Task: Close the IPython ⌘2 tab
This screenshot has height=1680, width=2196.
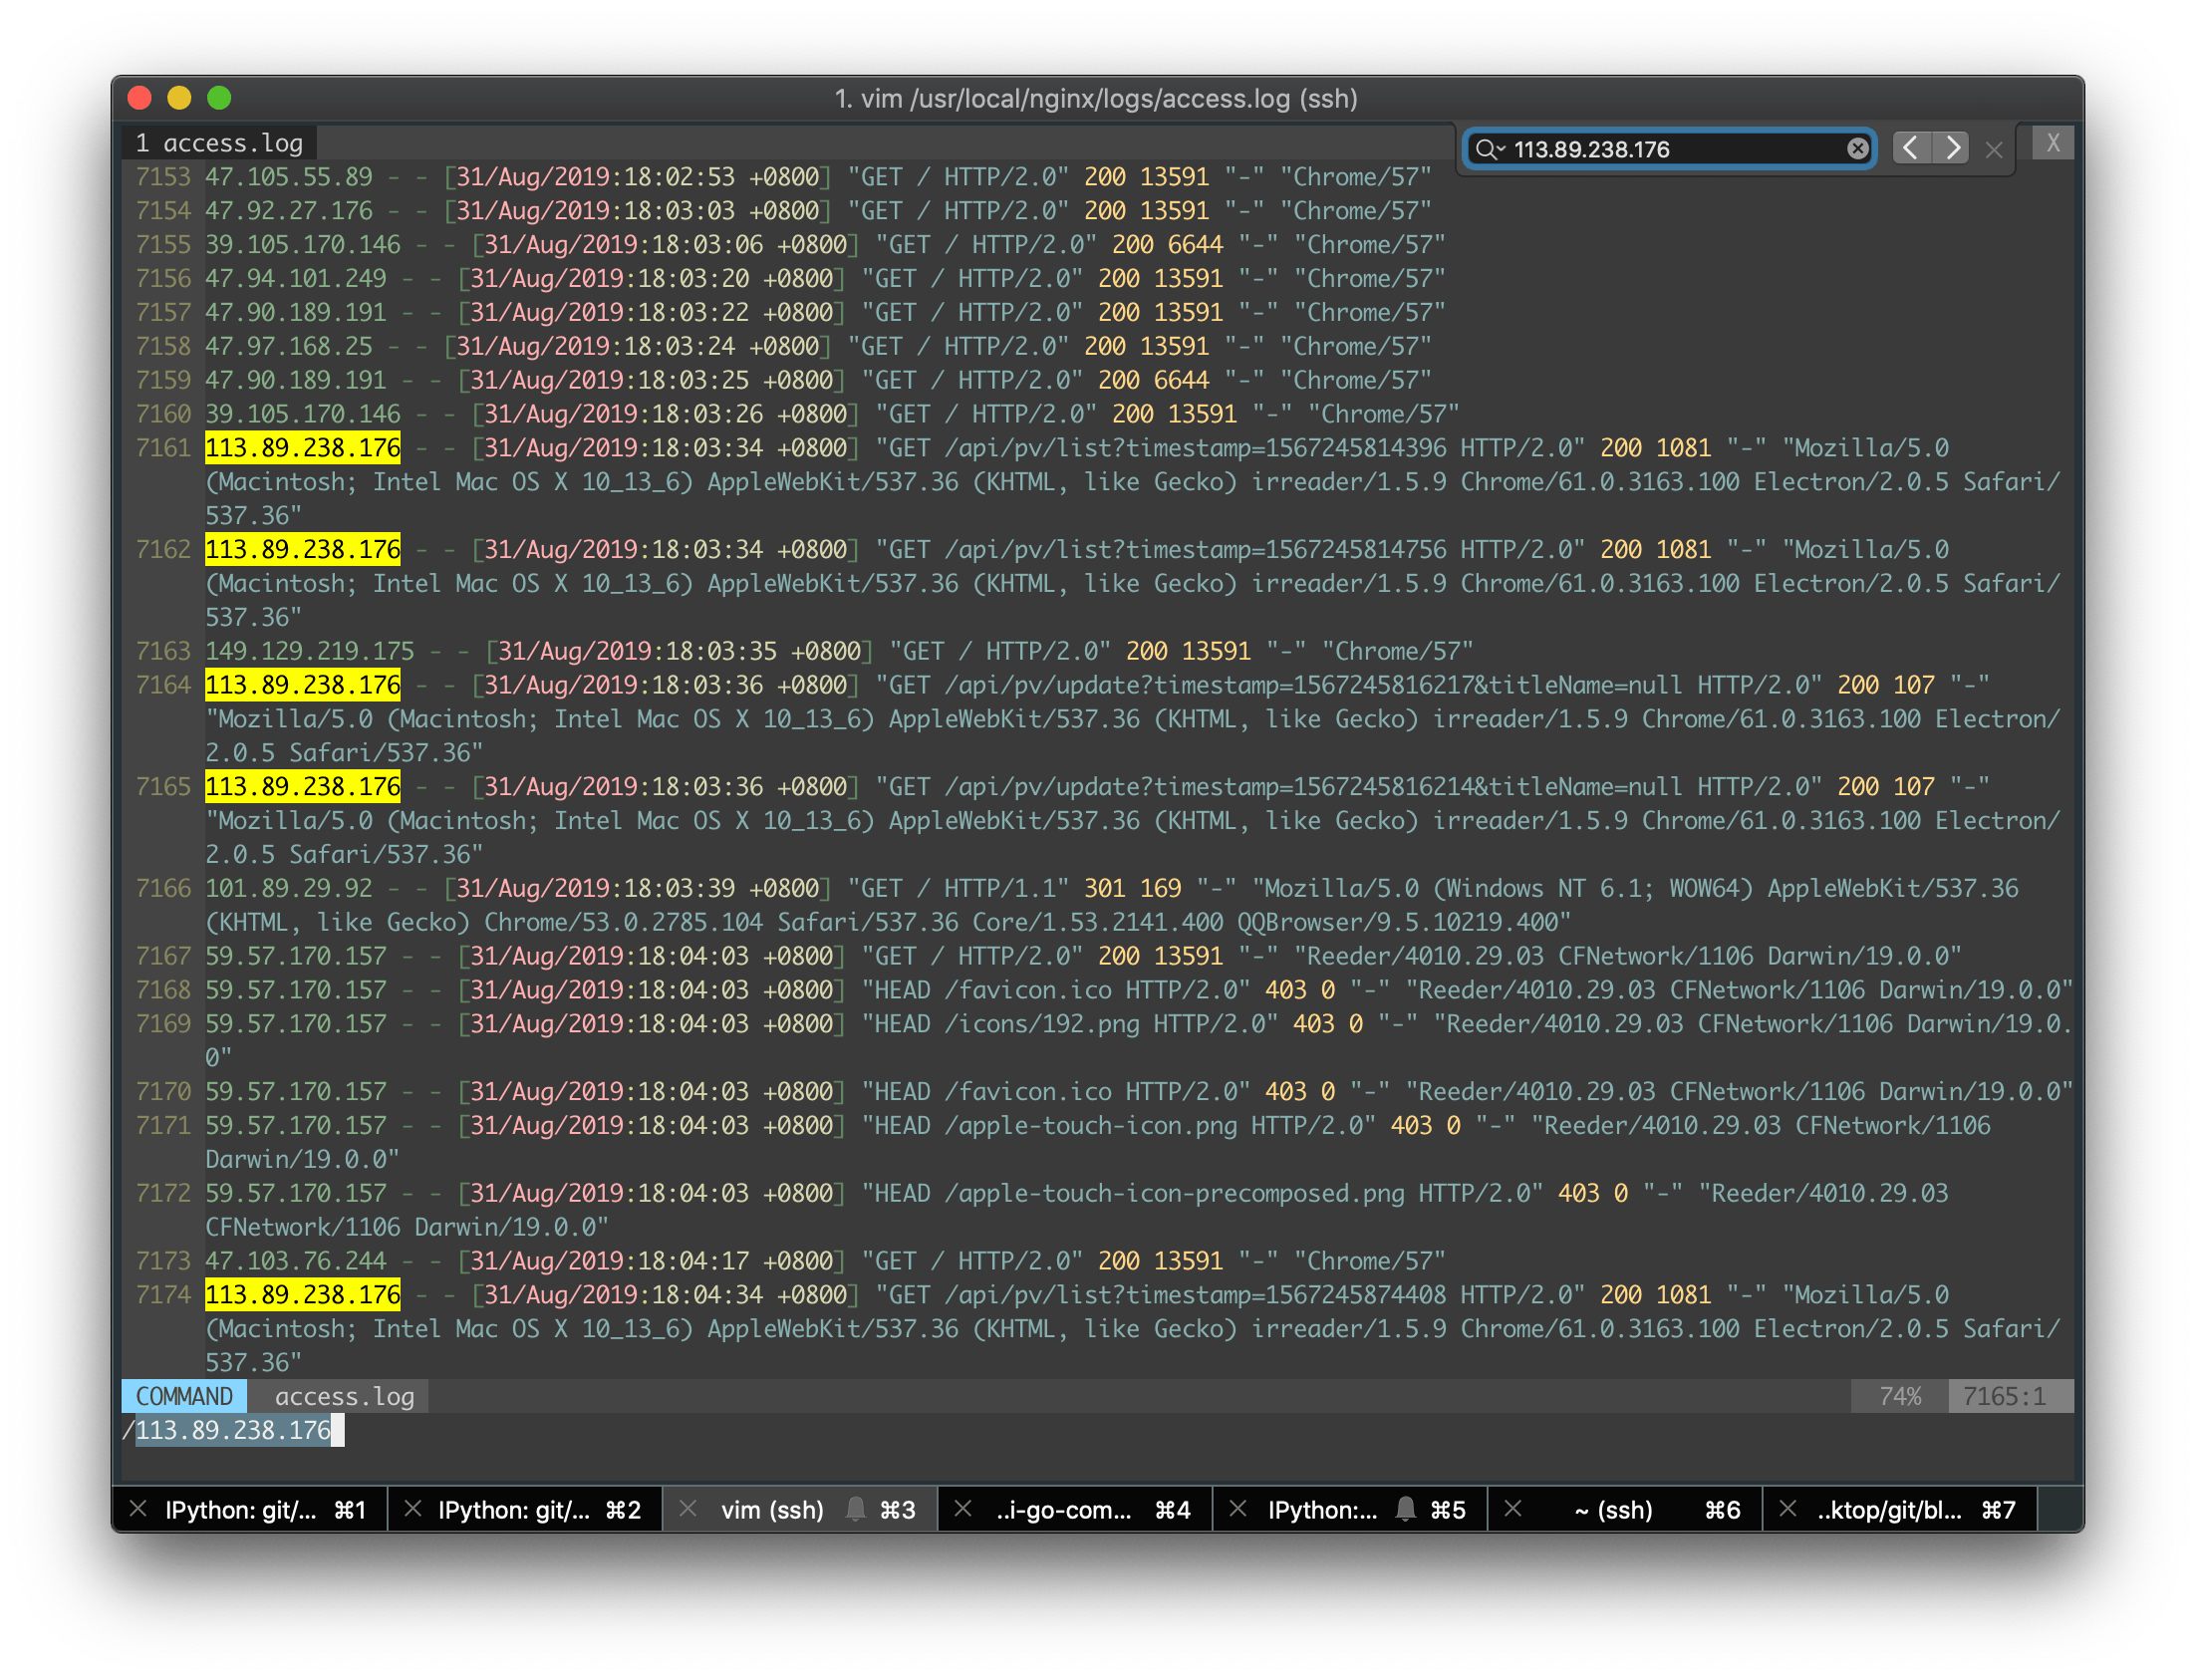Action: [413, 1509]
